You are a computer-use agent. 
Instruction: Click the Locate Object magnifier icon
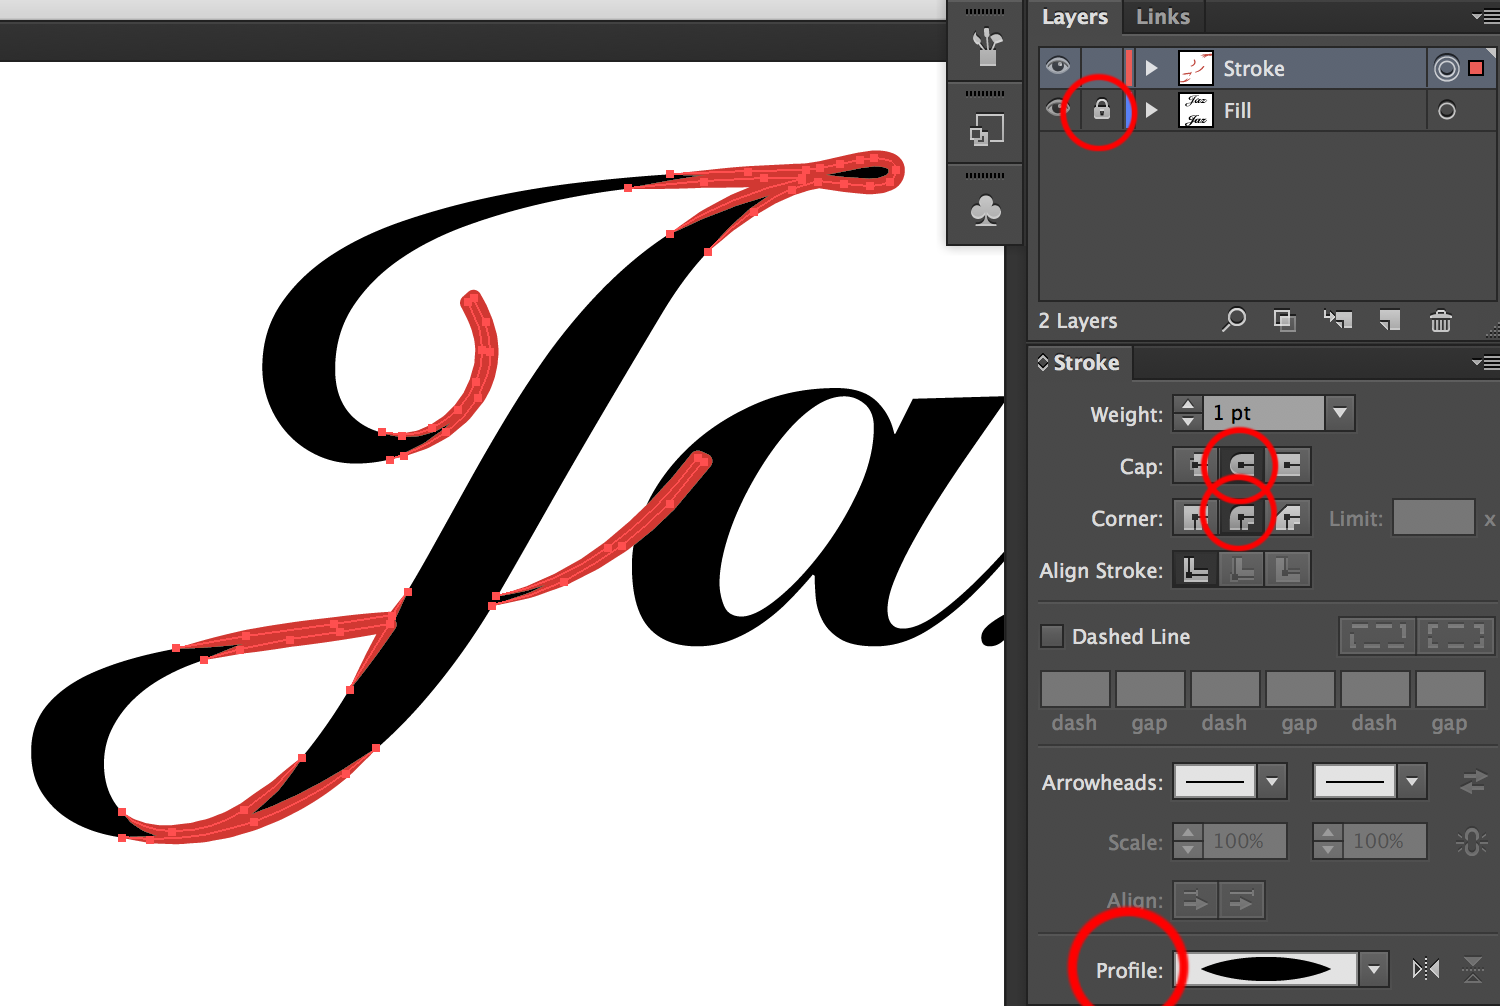1234,320
